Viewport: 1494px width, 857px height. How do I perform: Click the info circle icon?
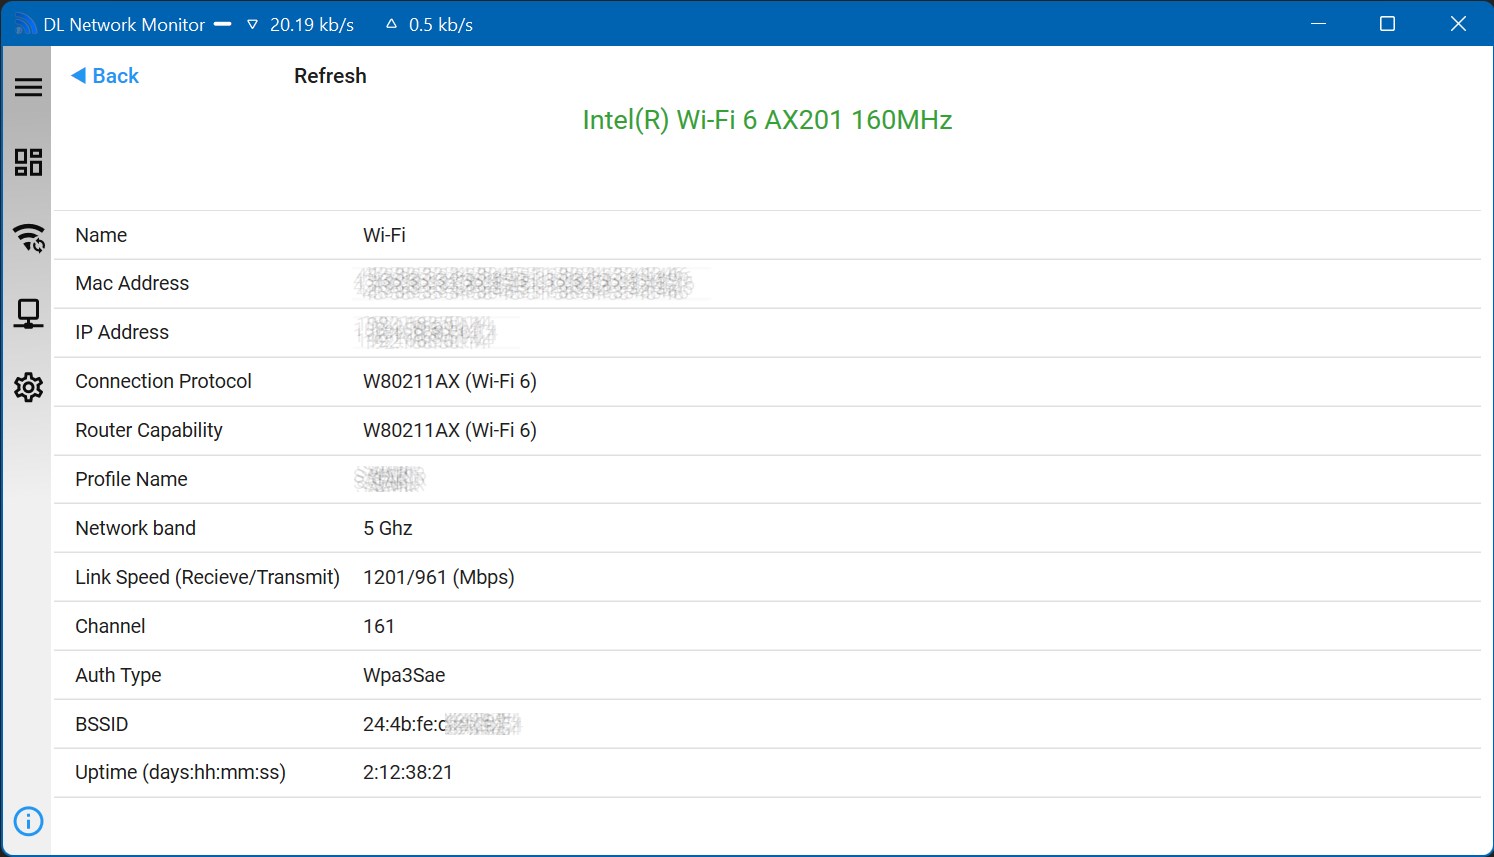click(28, 821)
